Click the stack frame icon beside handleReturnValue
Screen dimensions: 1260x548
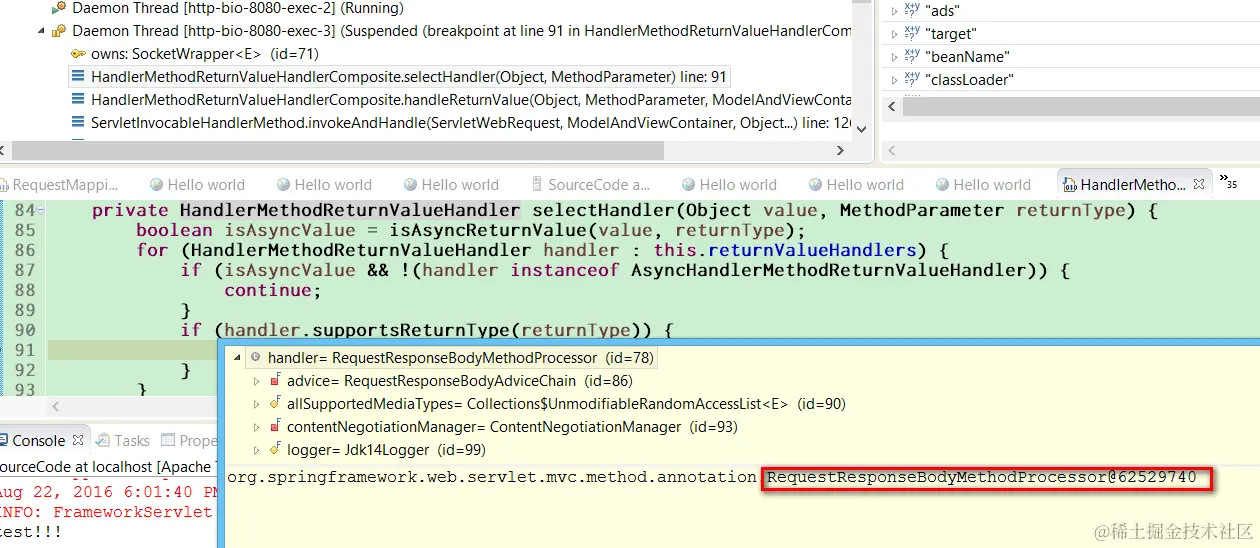coord(78,100)
